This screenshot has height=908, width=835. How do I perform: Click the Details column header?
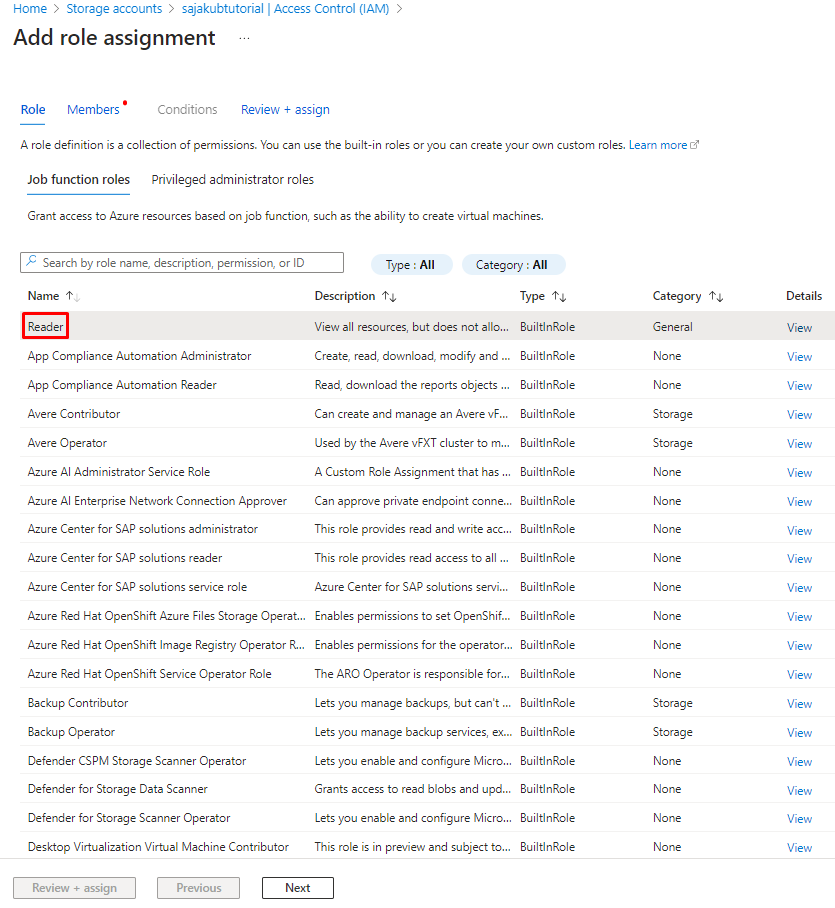804,296
